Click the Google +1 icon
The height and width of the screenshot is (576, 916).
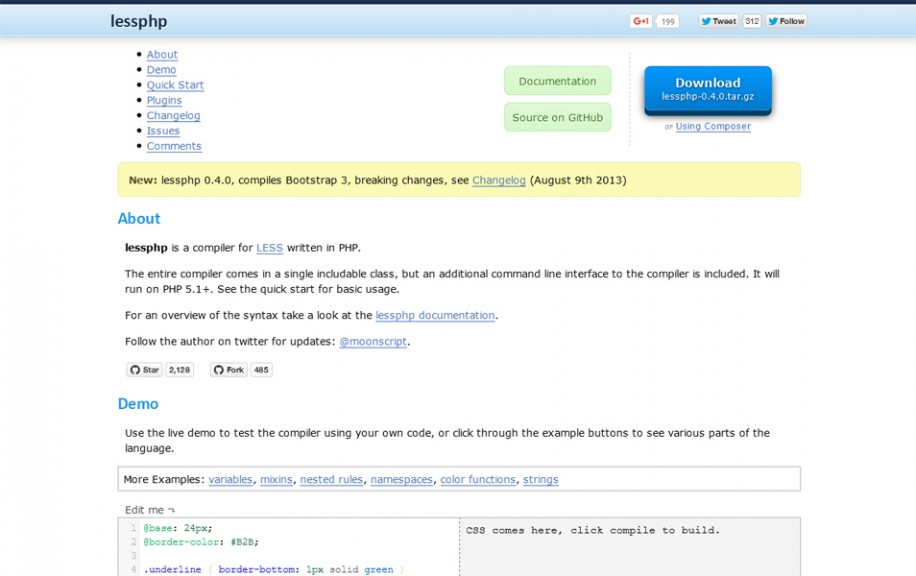pyautogui.click(x=639, y=19)
